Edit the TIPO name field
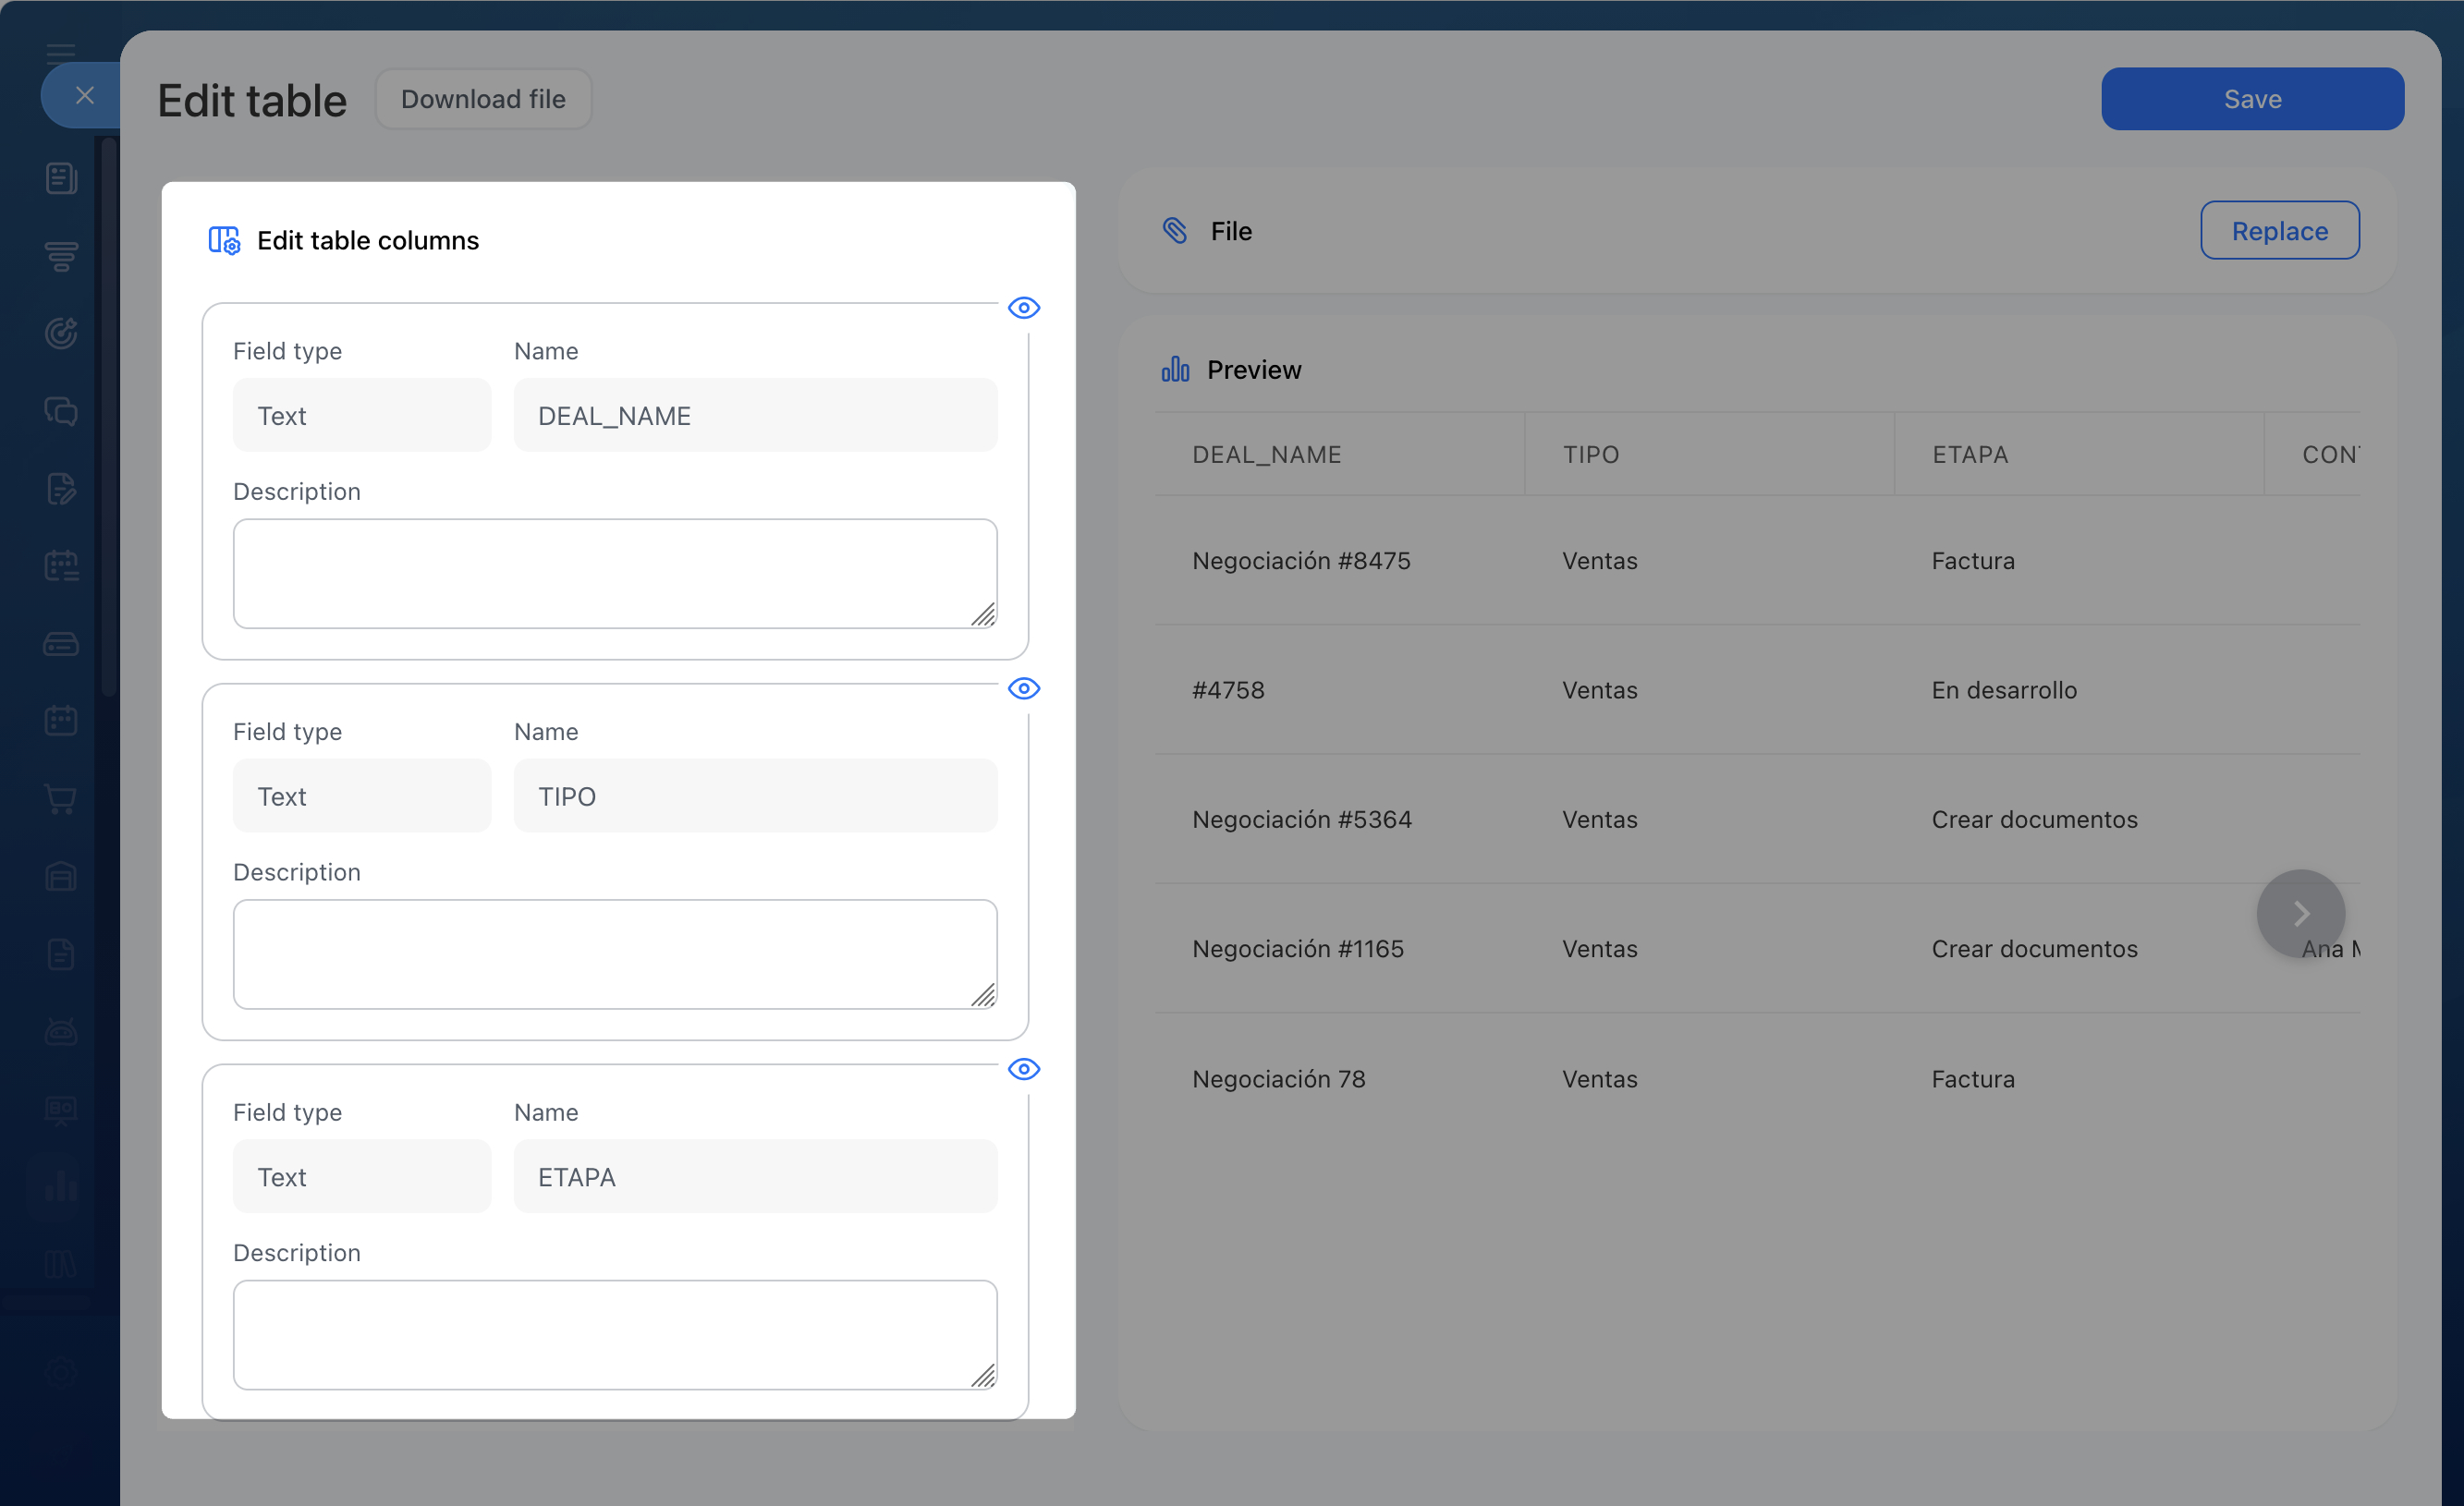This screenshot has height=1506, width=2464. pos(756,796)
